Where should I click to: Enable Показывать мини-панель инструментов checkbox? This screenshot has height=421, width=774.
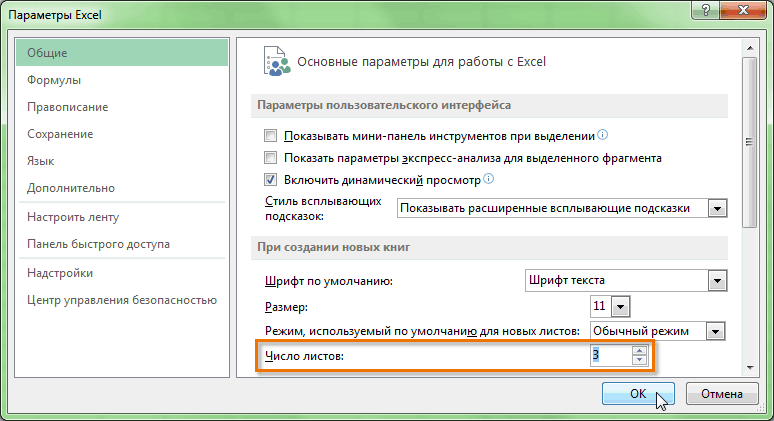pos(271,136)
